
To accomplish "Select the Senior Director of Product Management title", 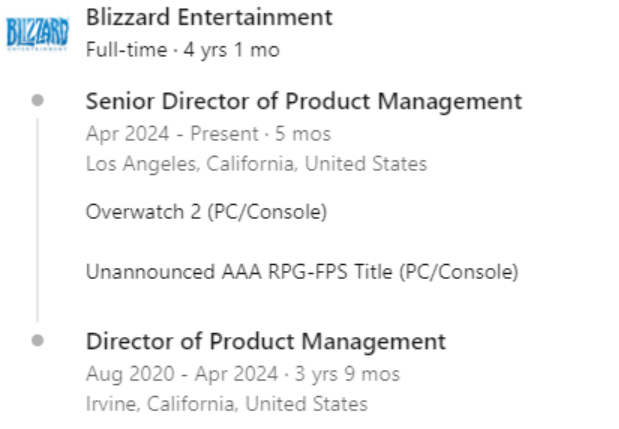I will pos(303,101).
